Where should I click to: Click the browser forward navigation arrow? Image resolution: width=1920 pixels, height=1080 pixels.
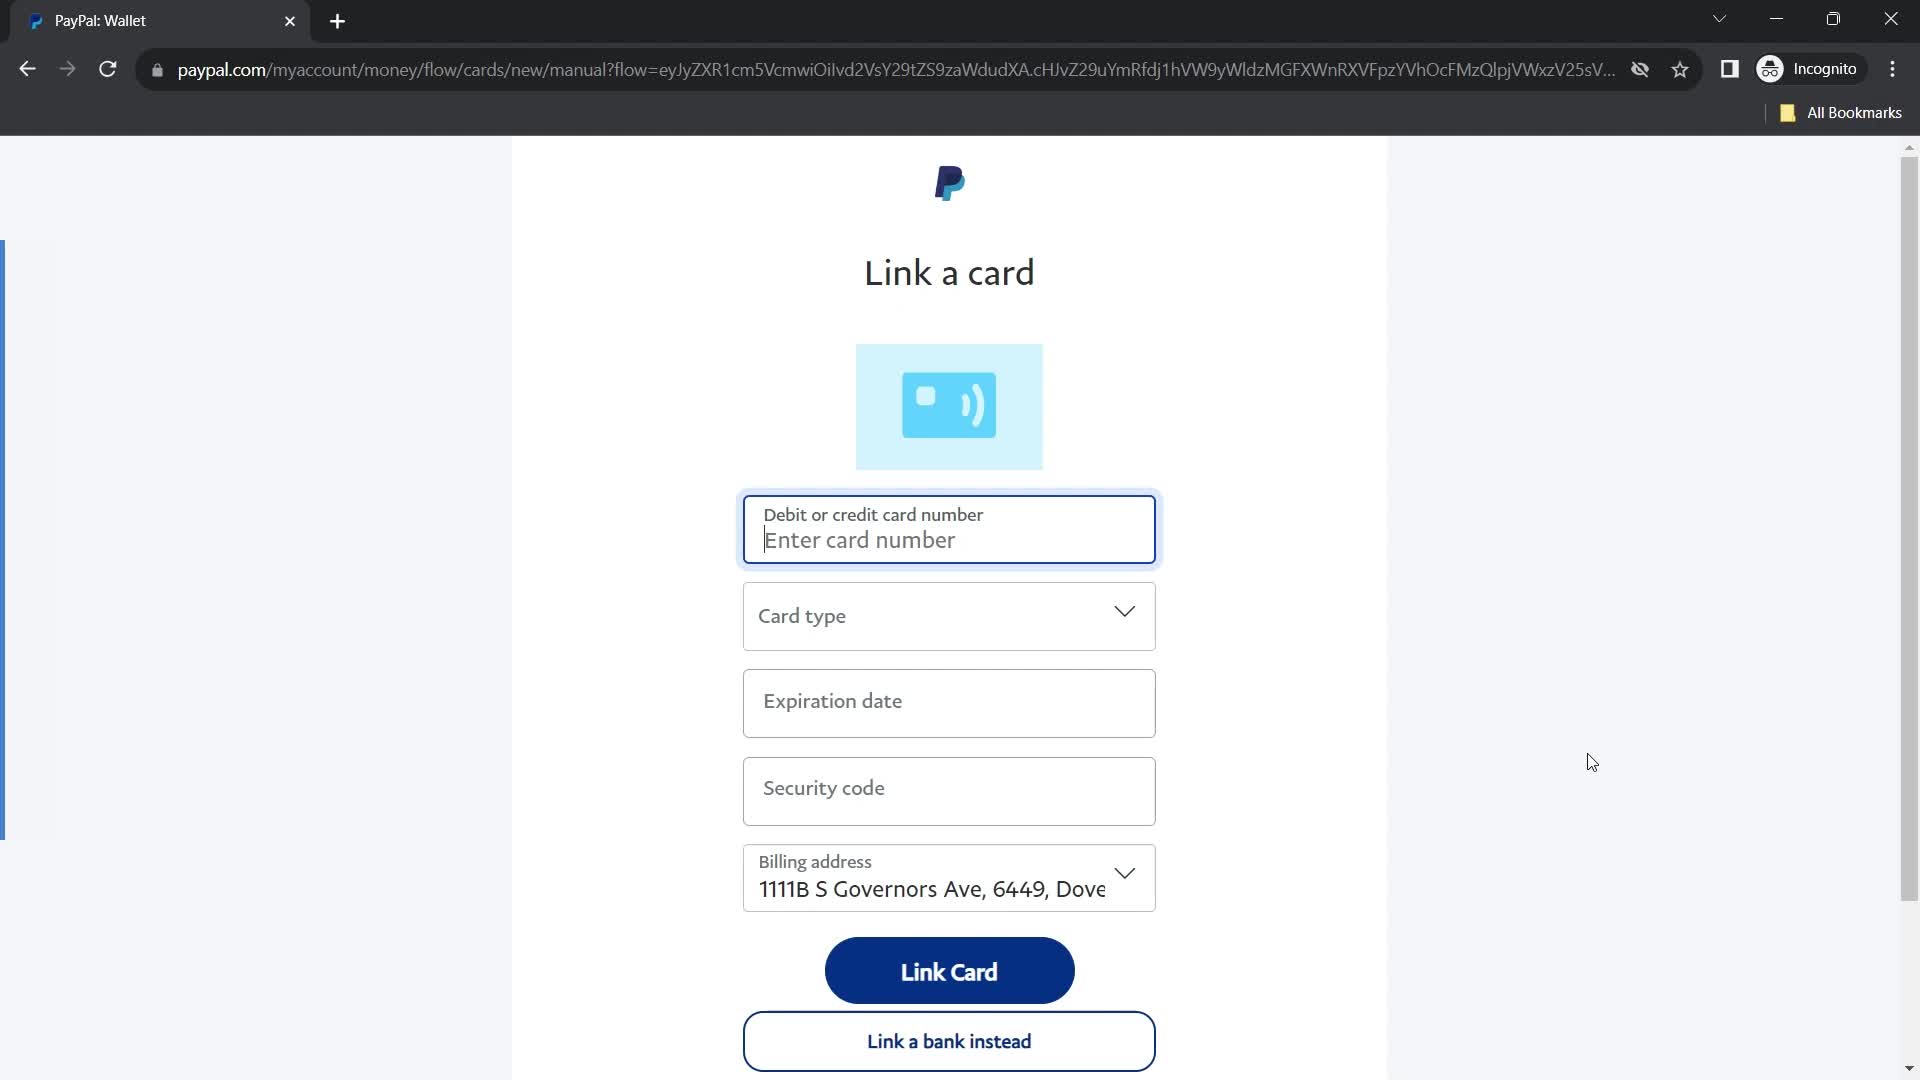tap(67, 69)
